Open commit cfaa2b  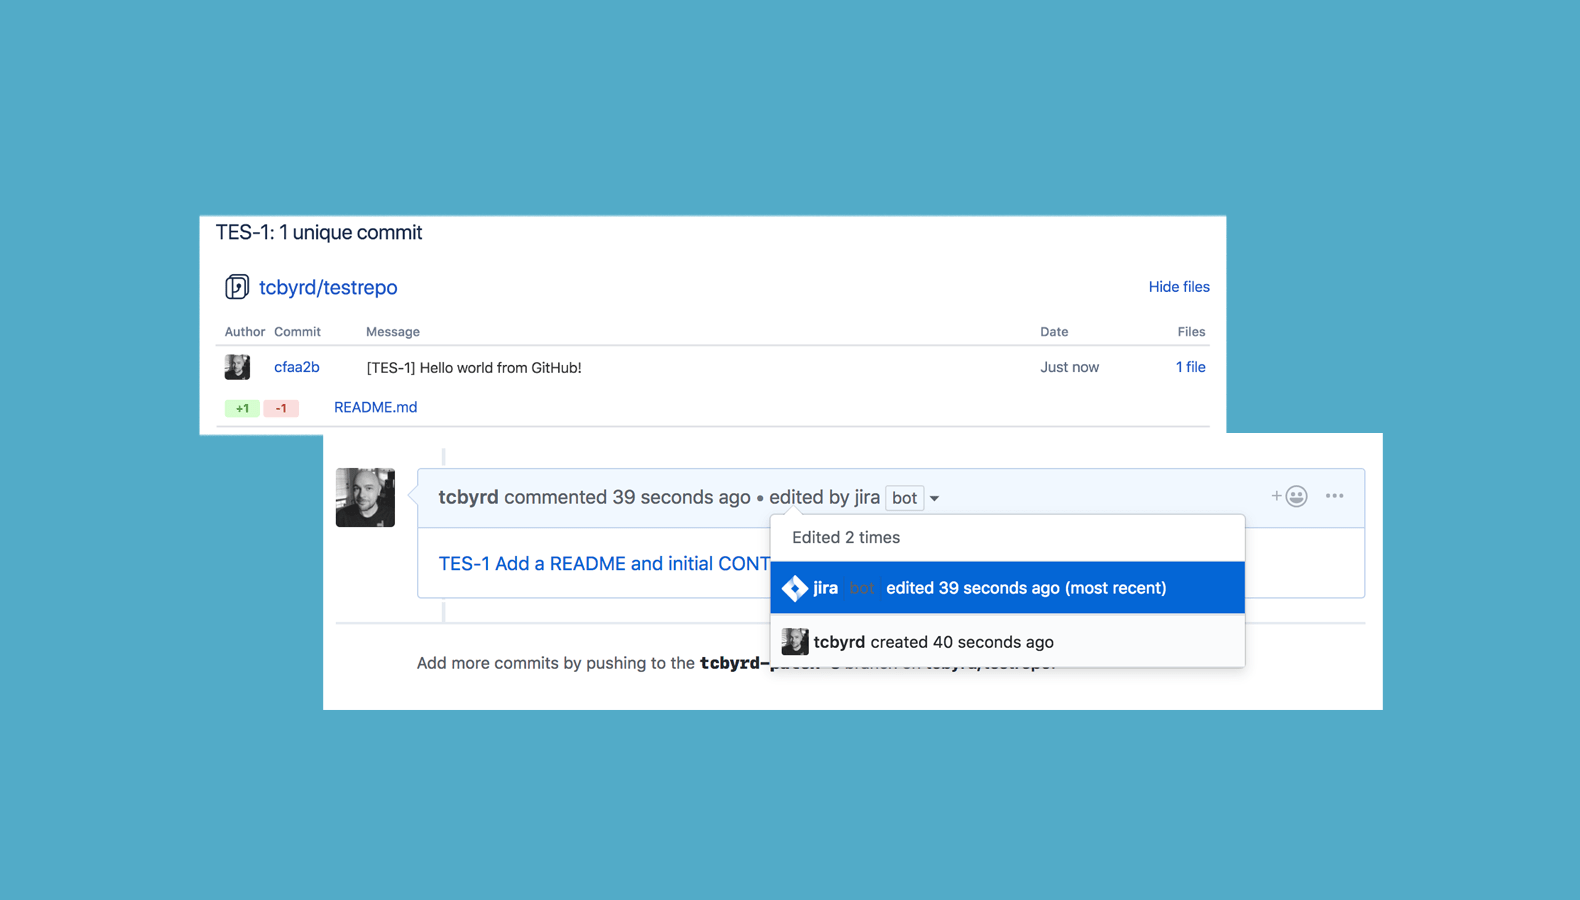coord(297,367)
